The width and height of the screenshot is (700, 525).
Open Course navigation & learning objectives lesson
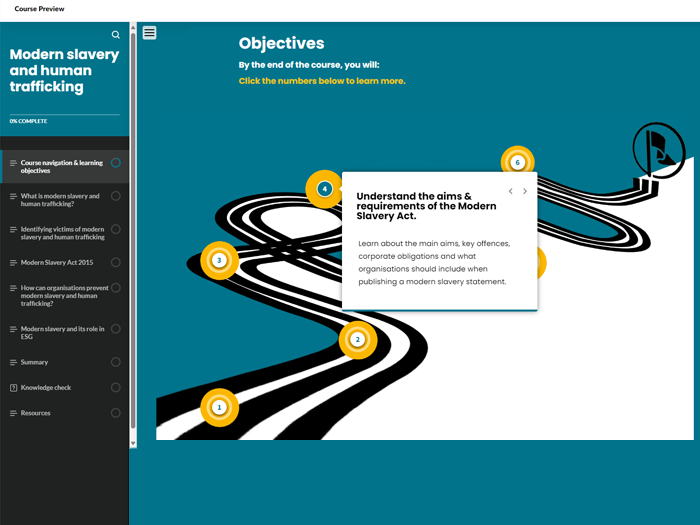pyautogui.click(x=65, y=167)
